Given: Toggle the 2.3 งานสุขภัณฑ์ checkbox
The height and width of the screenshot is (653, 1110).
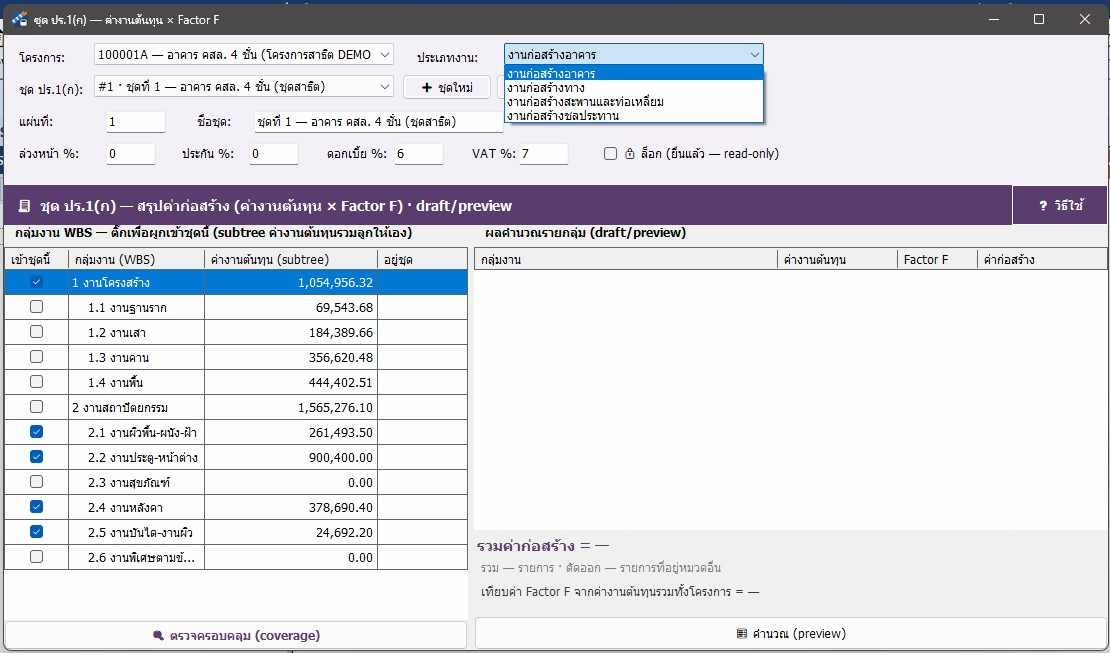Looking at the screenshot, I should 37,482.
